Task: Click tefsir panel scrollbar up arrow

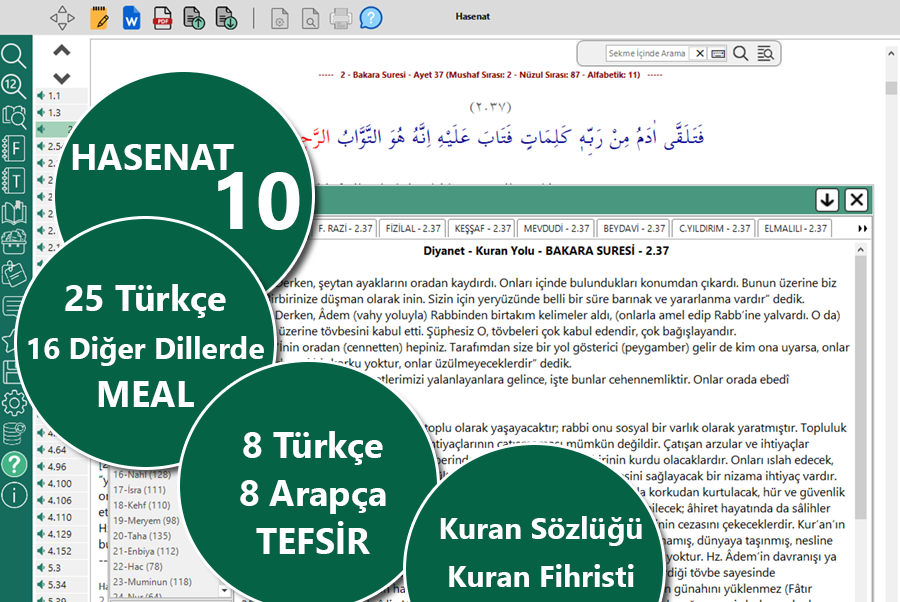Action: (x=860, y=249)
